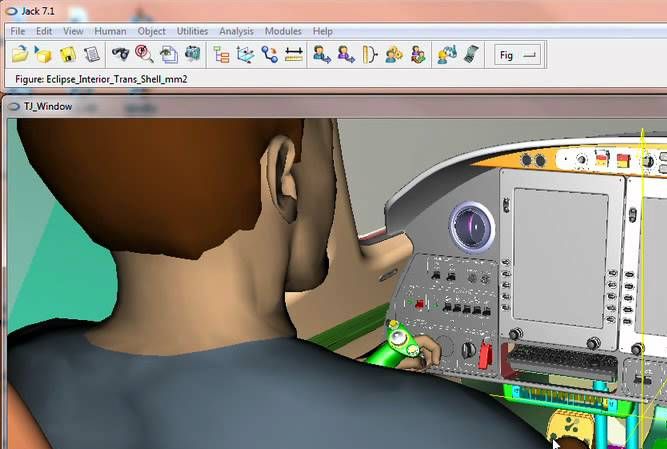
Task: Click the red guarded switch on lower panel
Action: [485, 354]
